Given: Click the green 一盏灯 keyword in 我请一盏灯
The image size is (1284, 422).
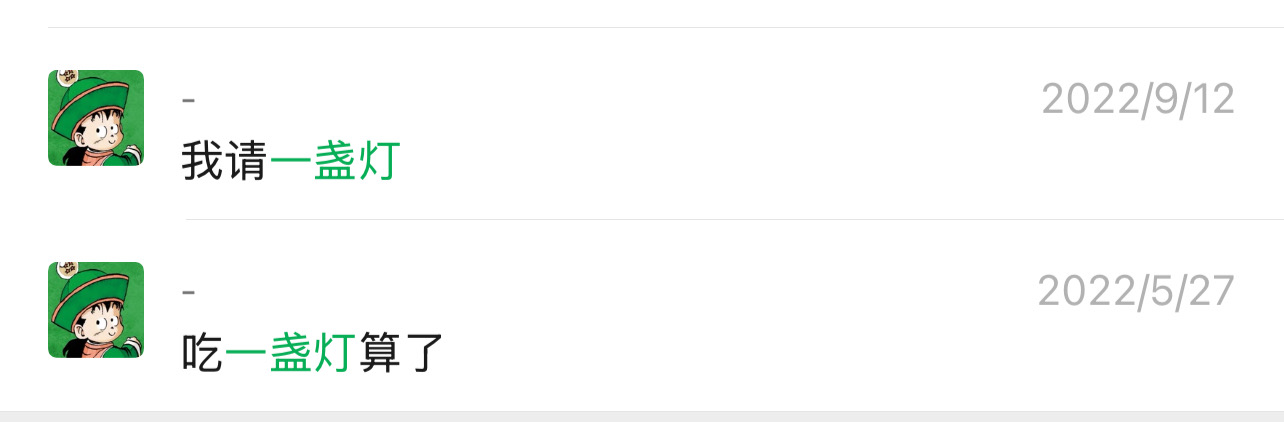Looking at the screenshot, I should (x=334, y=162).
